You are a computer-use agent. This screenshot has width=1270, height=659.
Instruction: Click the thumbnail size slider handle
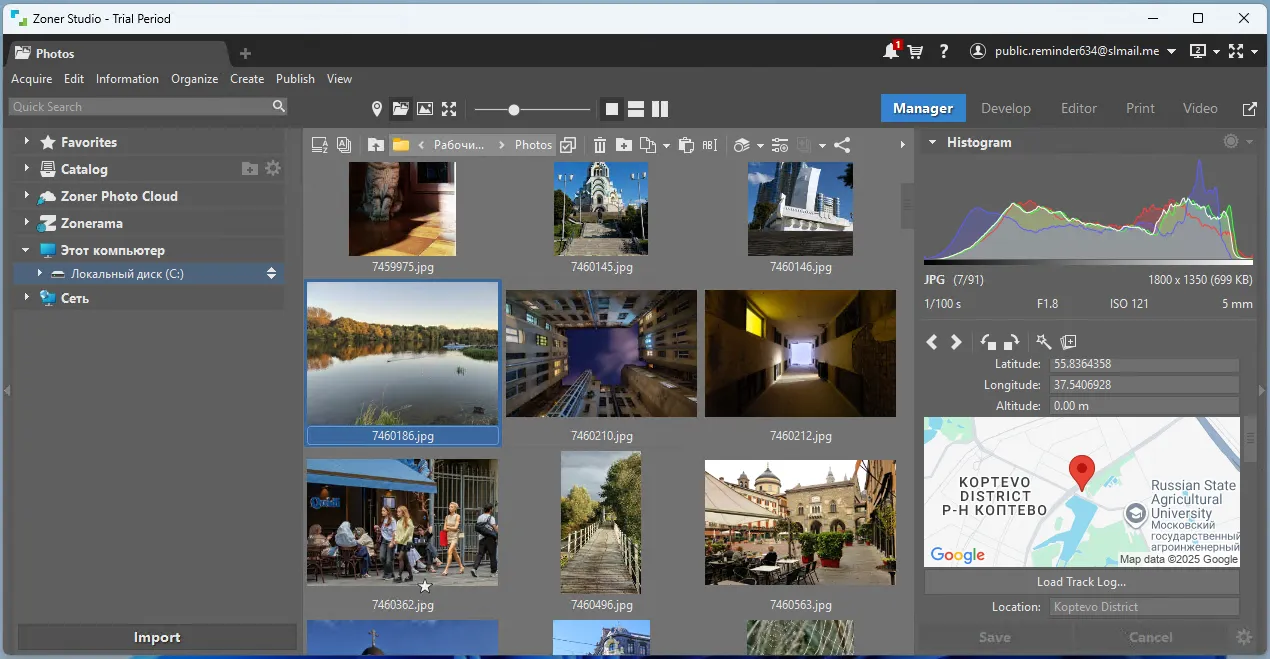coord(514,109)
